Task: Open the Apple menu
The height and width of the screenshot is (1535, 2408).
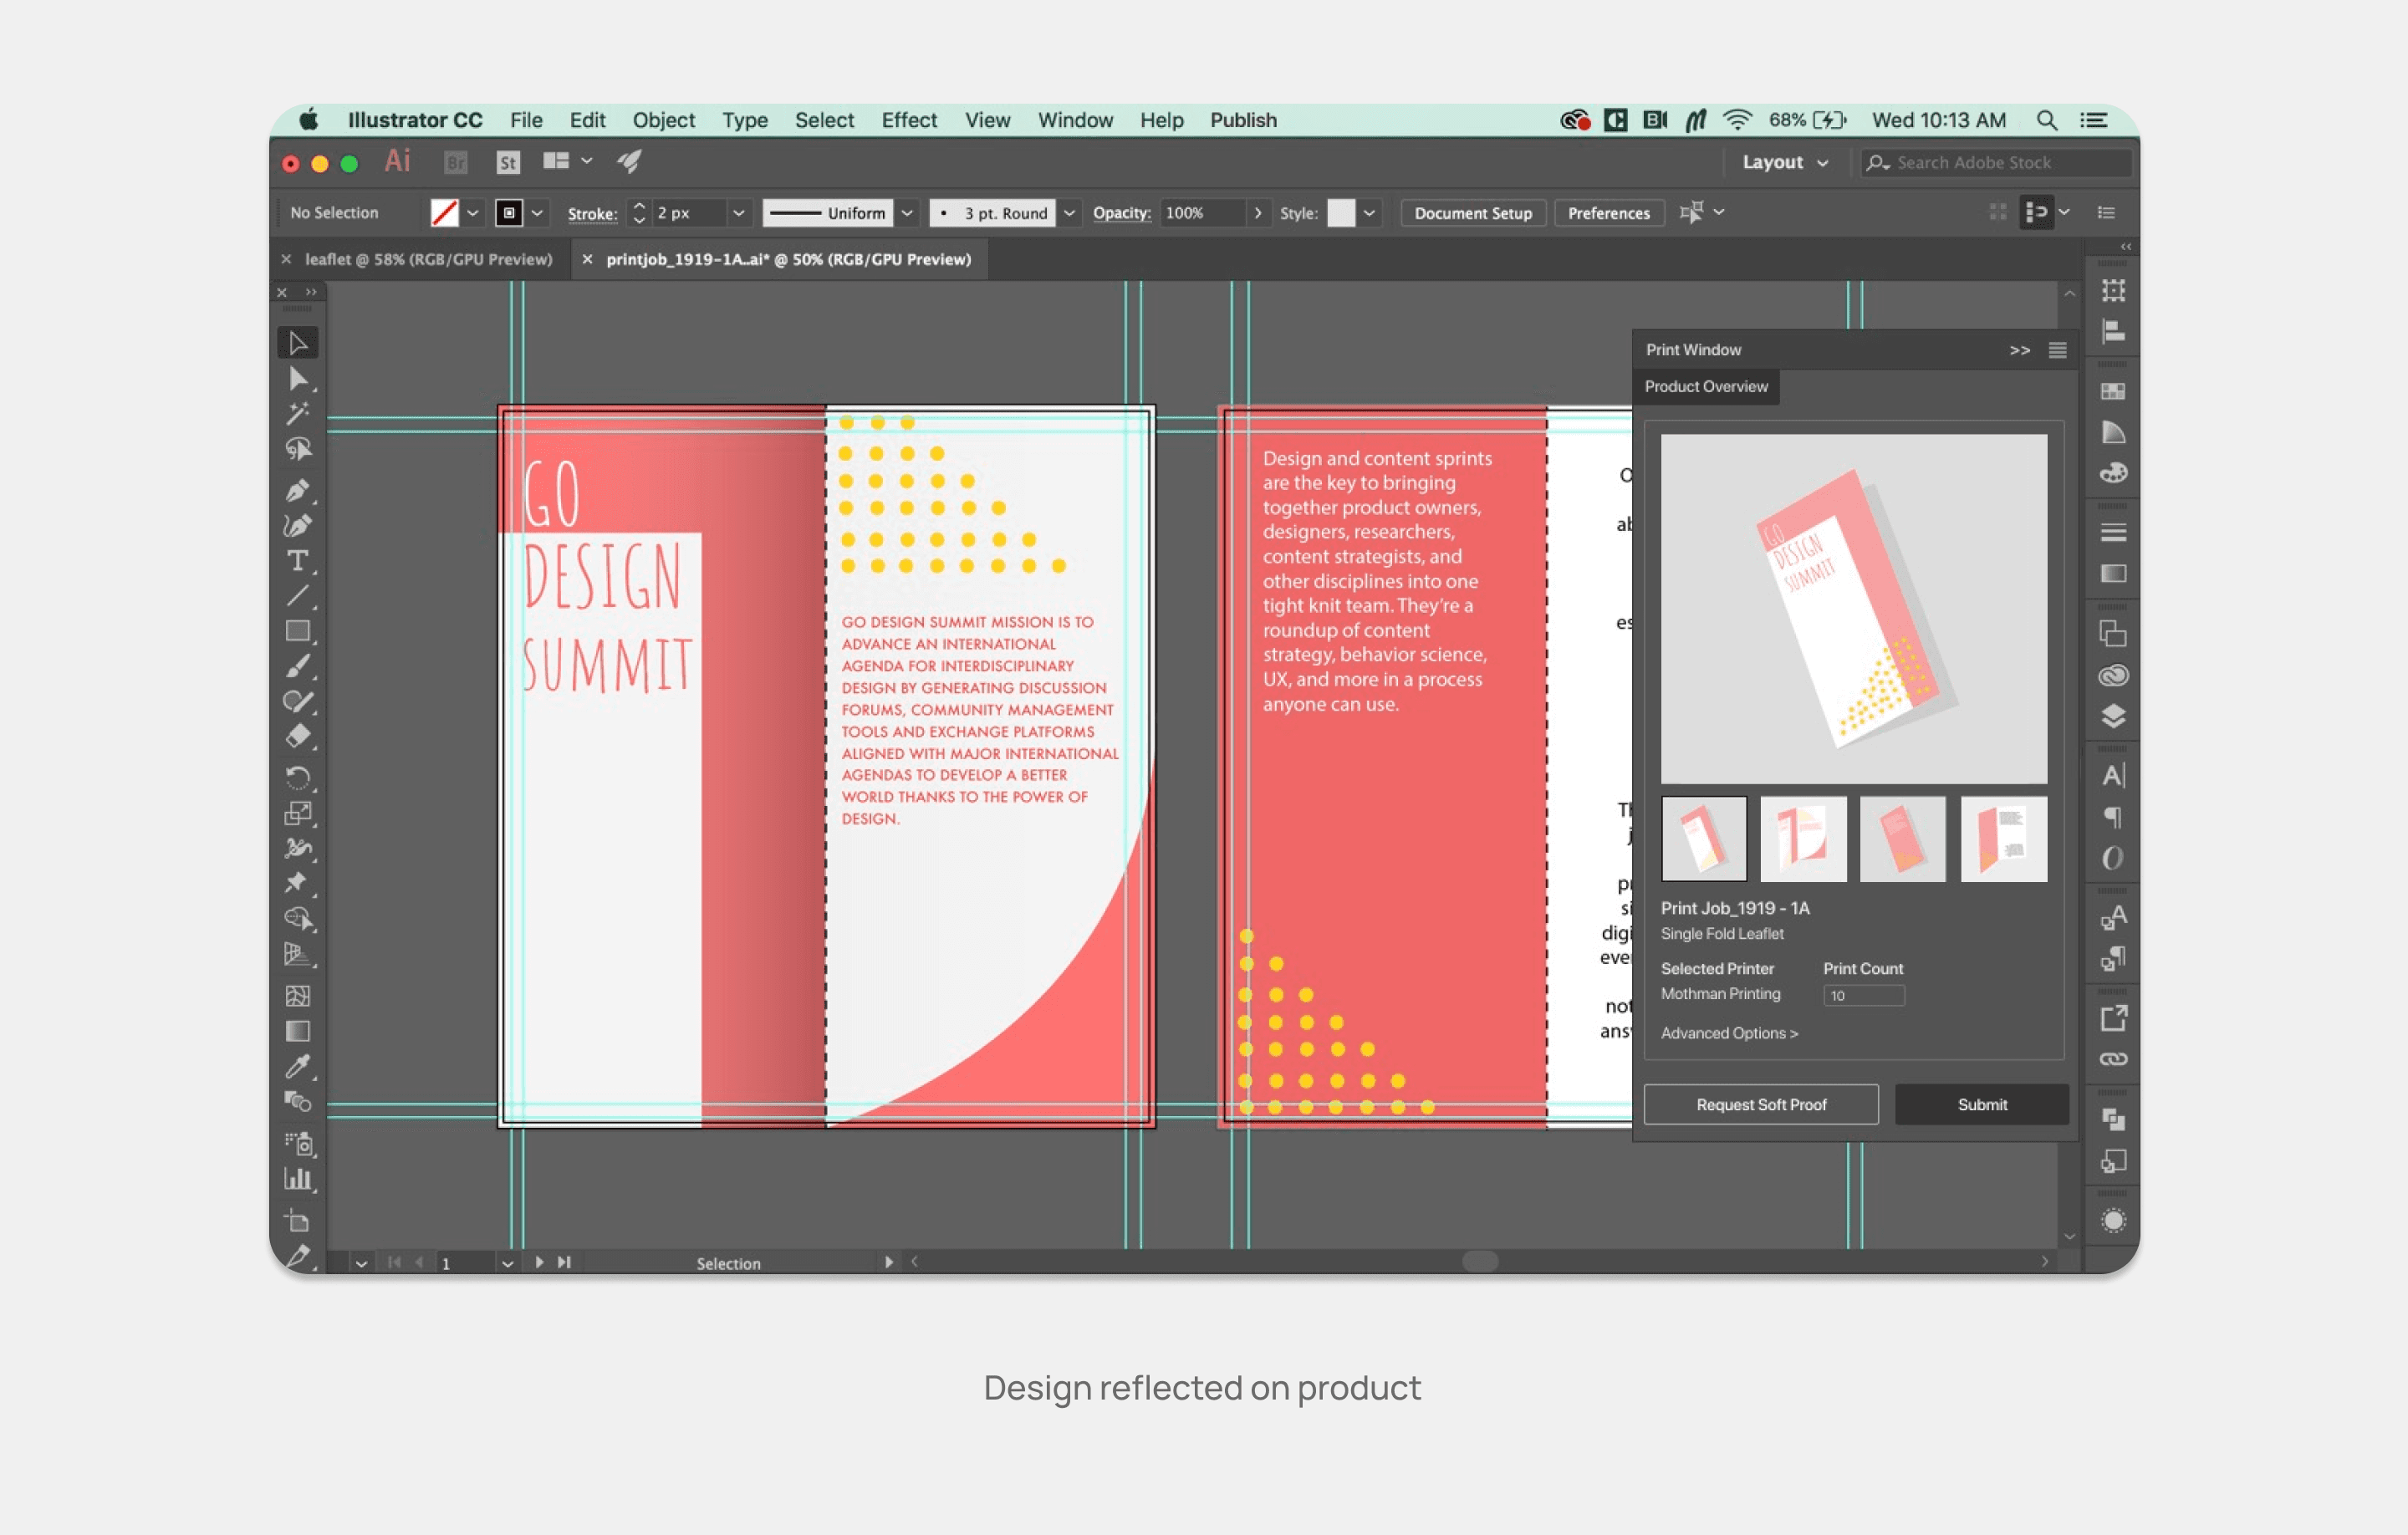Action: coord(309,120)
